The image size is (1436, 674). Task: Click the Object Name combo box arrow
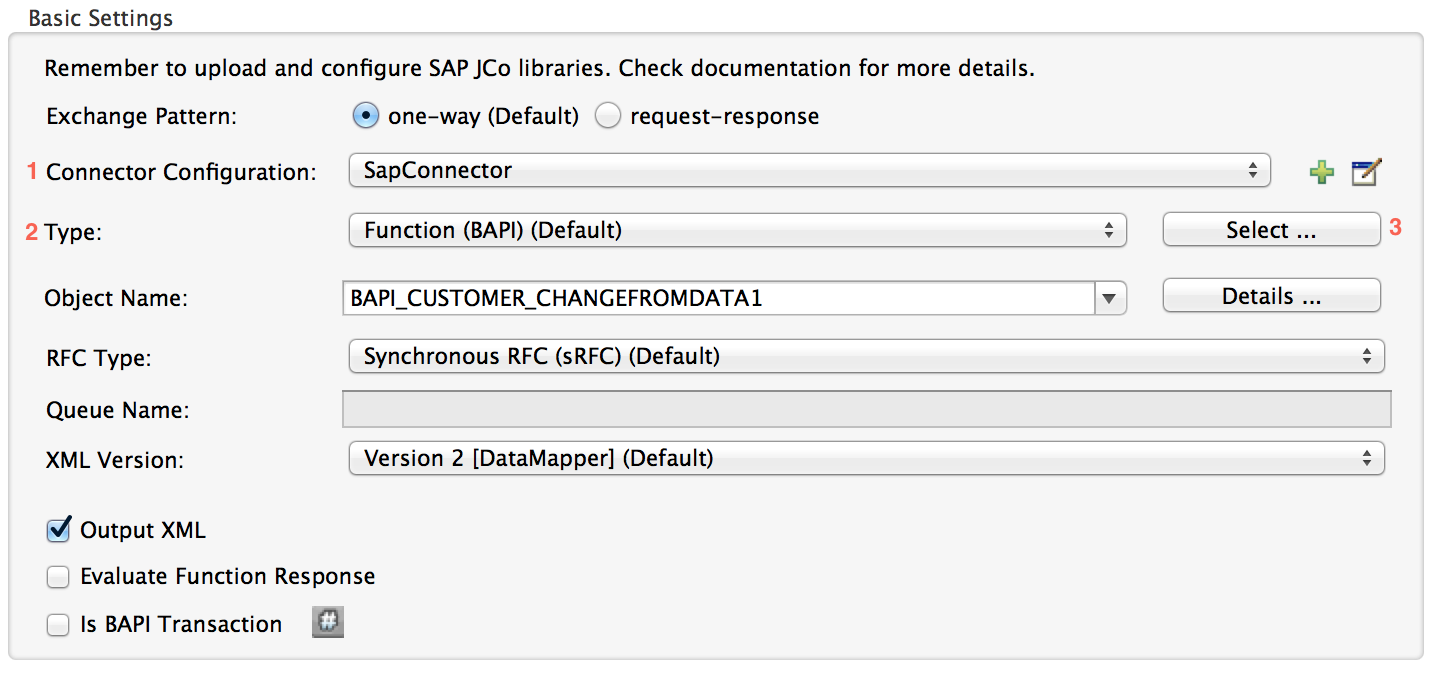pyautogui.click(x=1110, y=298)
